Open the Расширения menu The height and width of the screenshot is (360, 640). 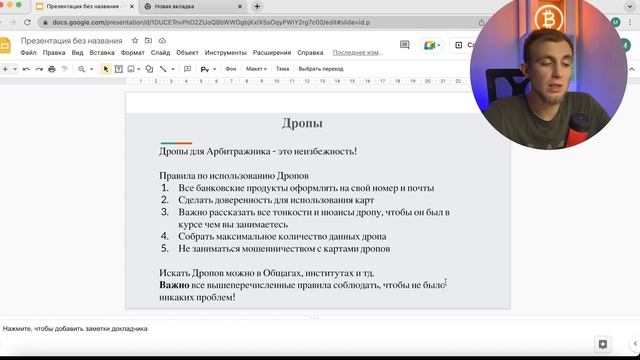click(x=272, y=53)
